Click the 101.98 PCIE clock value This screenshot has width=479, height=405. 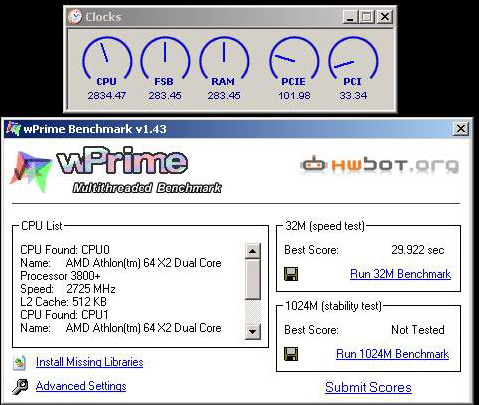pos(294,96)
